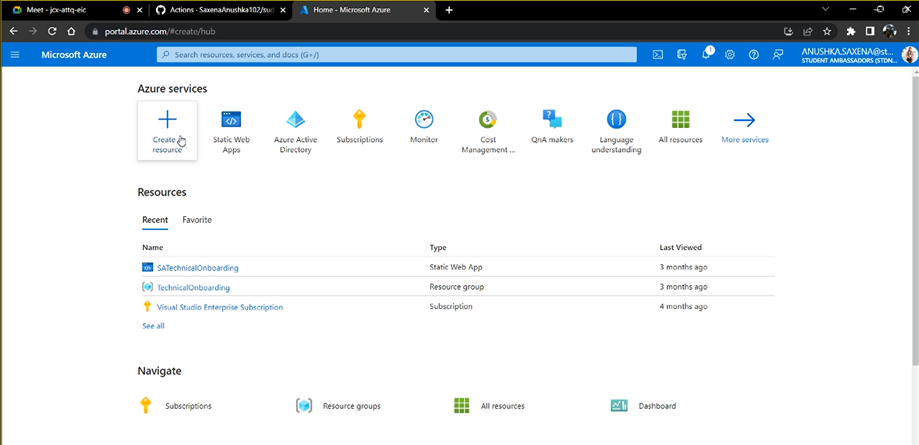The image size is (919, 445).
Task: Open All resources grid icon in Azure services
Action: [x=680, y=120]
